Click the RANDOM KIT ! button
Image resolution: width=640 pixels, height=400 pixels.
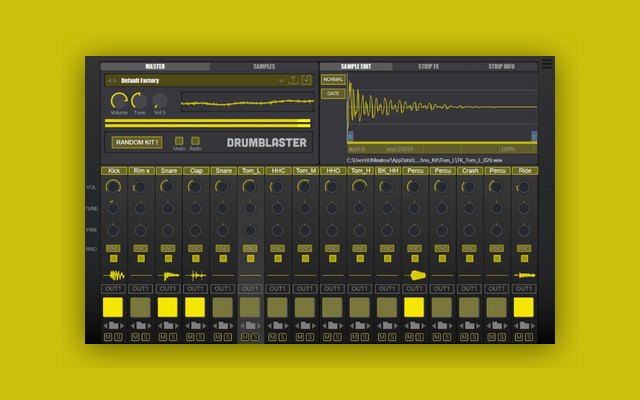coord(137,142)
